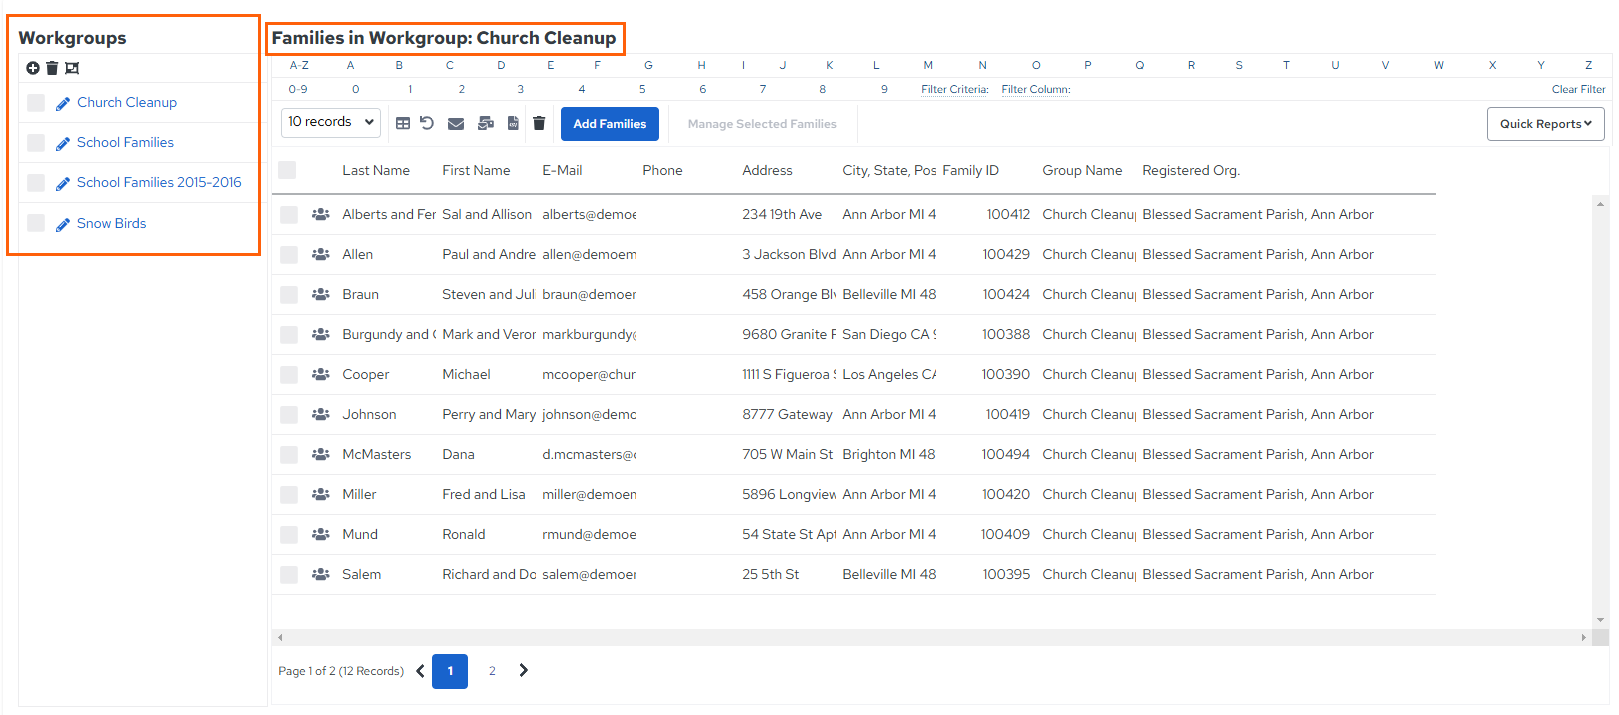This screenshot has width=1619, height=715.
Task: Click the add workgroup plus icon
Action: coord(33,68)
